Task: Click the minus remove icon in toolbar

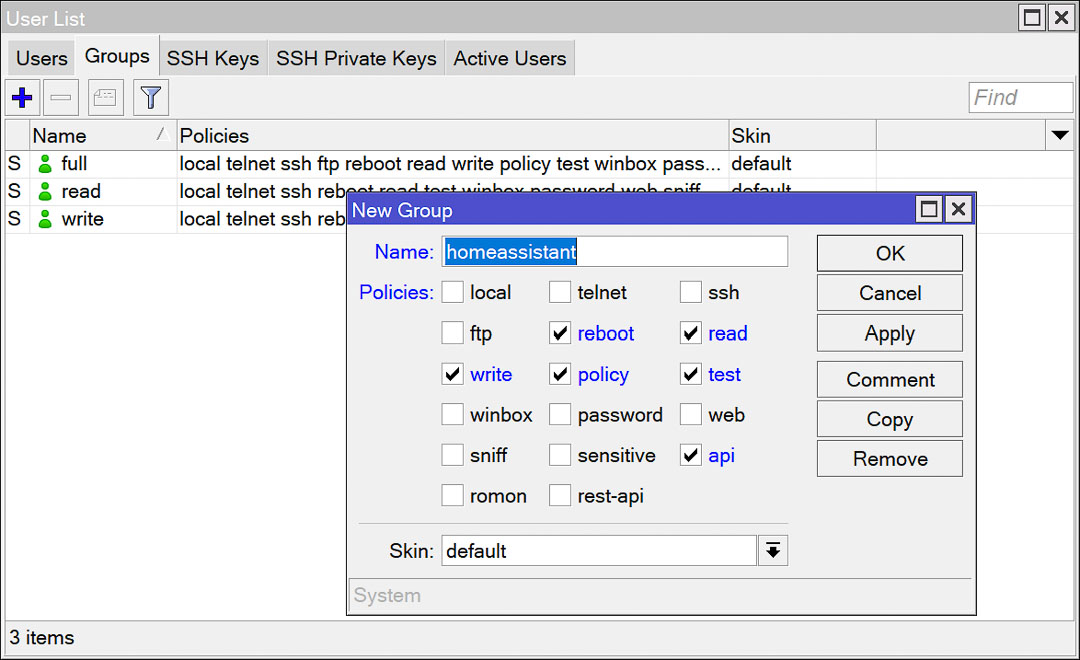Action: tap(61, 98)
